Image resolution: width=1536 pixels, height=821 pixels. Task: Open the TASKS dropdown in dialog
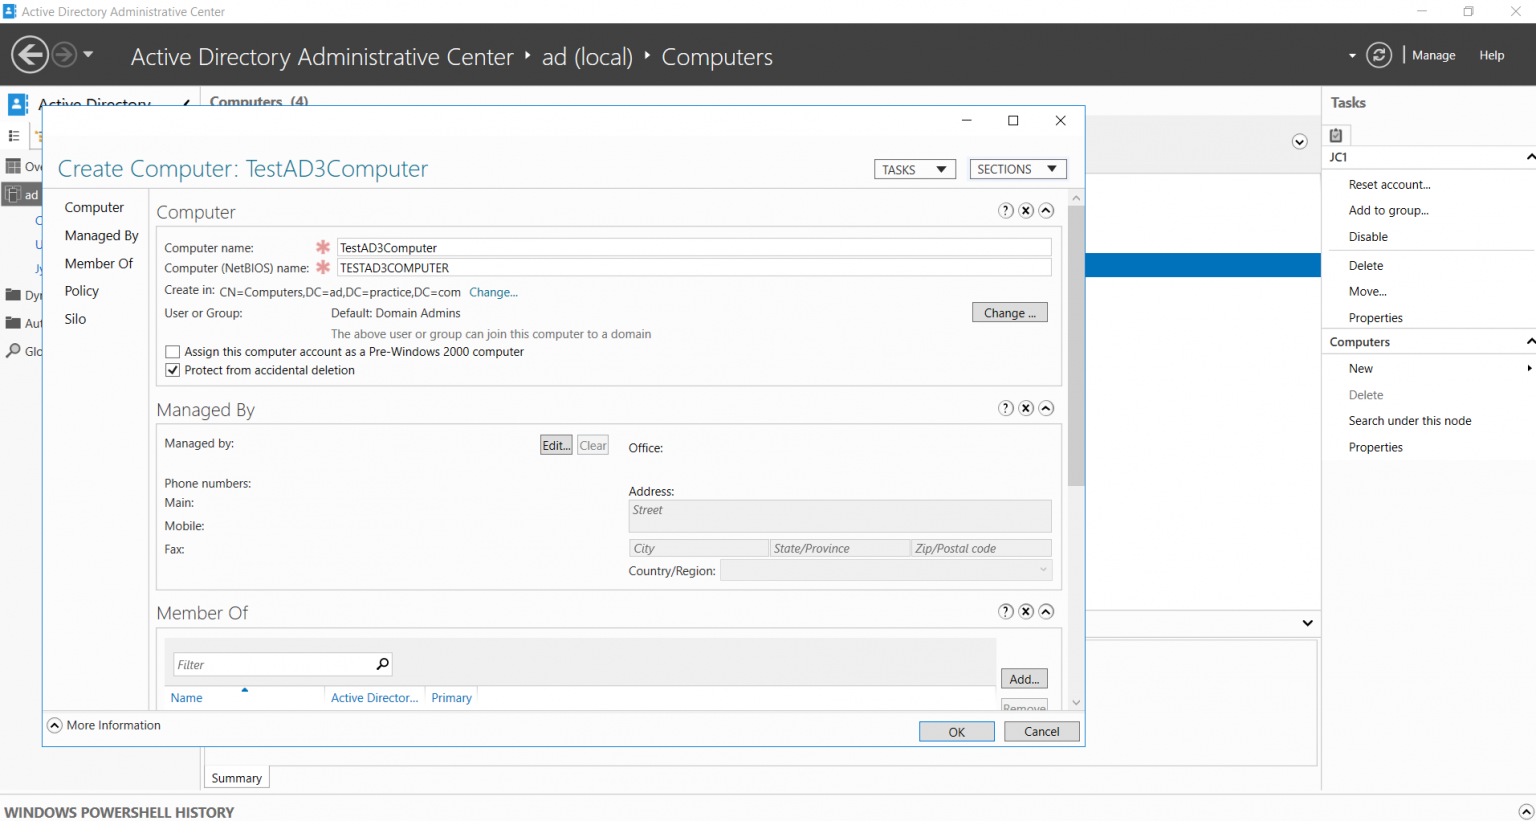pos(914,169)
